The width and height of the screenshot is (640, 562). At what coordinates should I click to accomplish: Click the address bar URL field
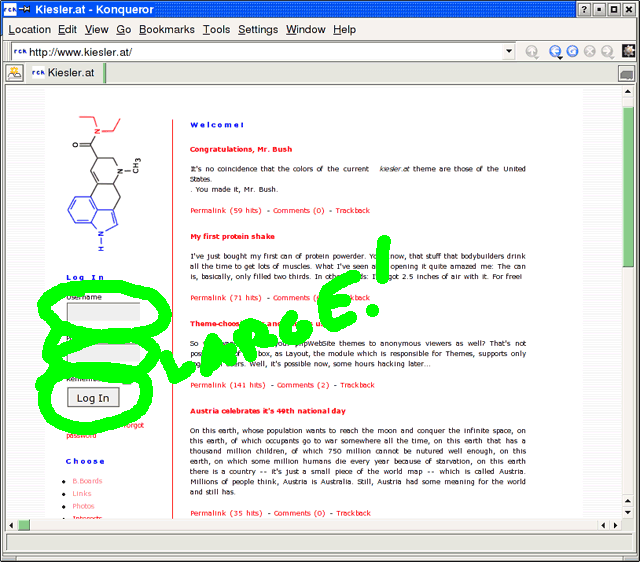260,52
